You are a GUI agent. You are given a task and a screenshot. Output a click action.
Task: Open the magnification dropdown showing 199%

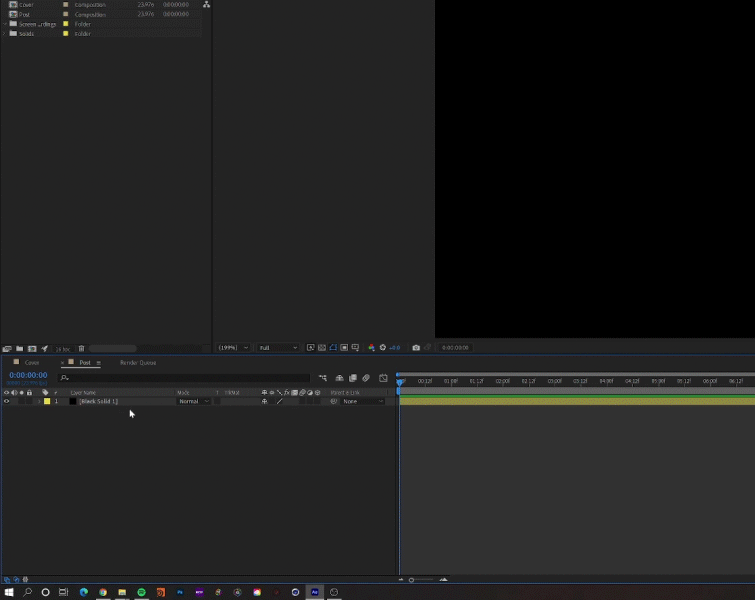click(x=234, y=348)
